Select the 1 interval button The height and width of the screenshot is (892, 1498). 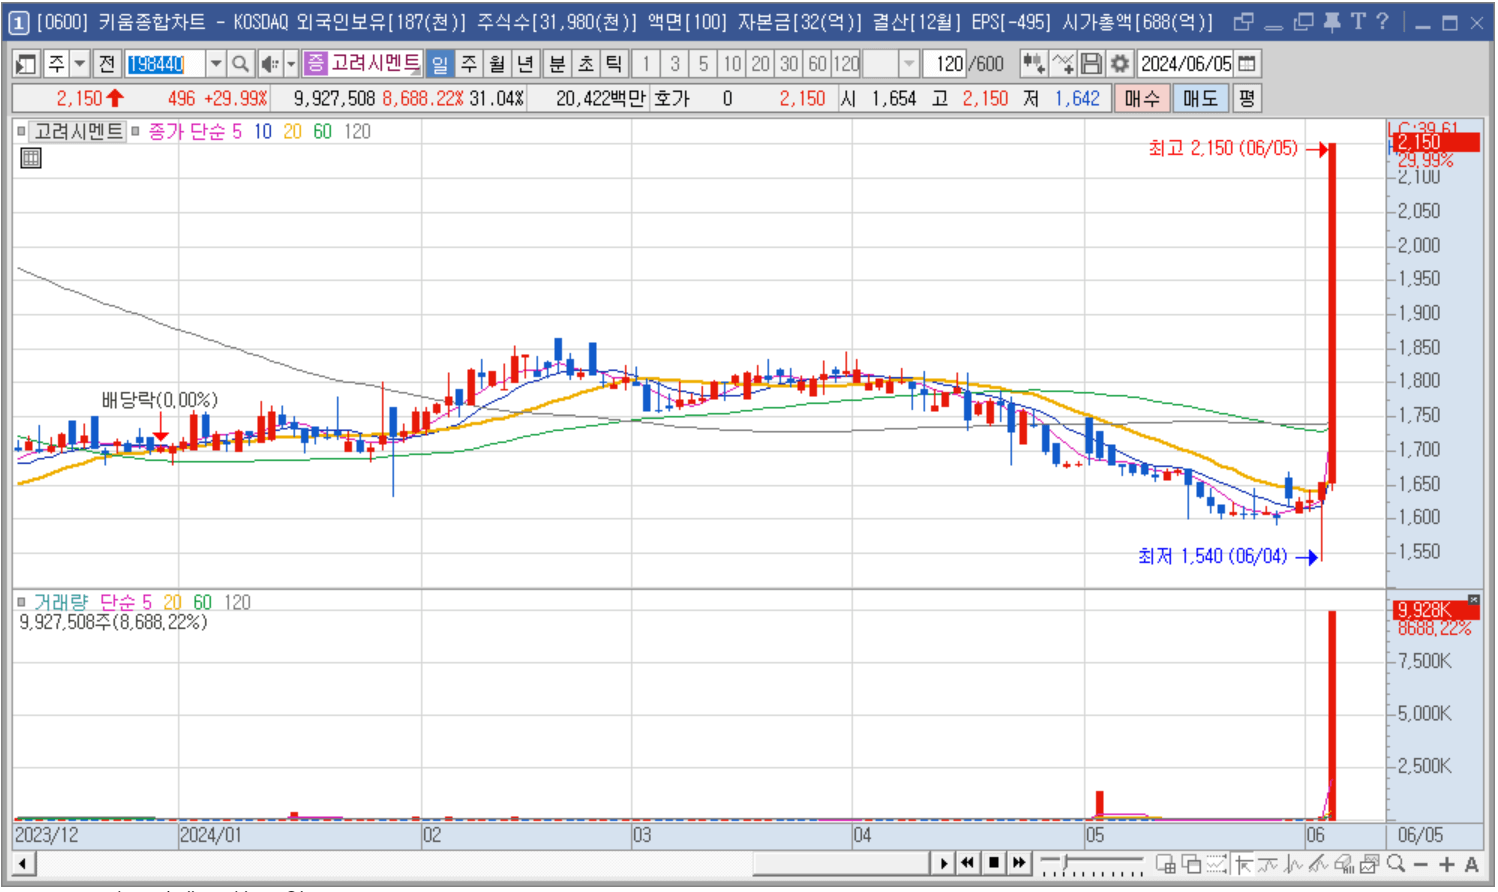tap(646, 64)
